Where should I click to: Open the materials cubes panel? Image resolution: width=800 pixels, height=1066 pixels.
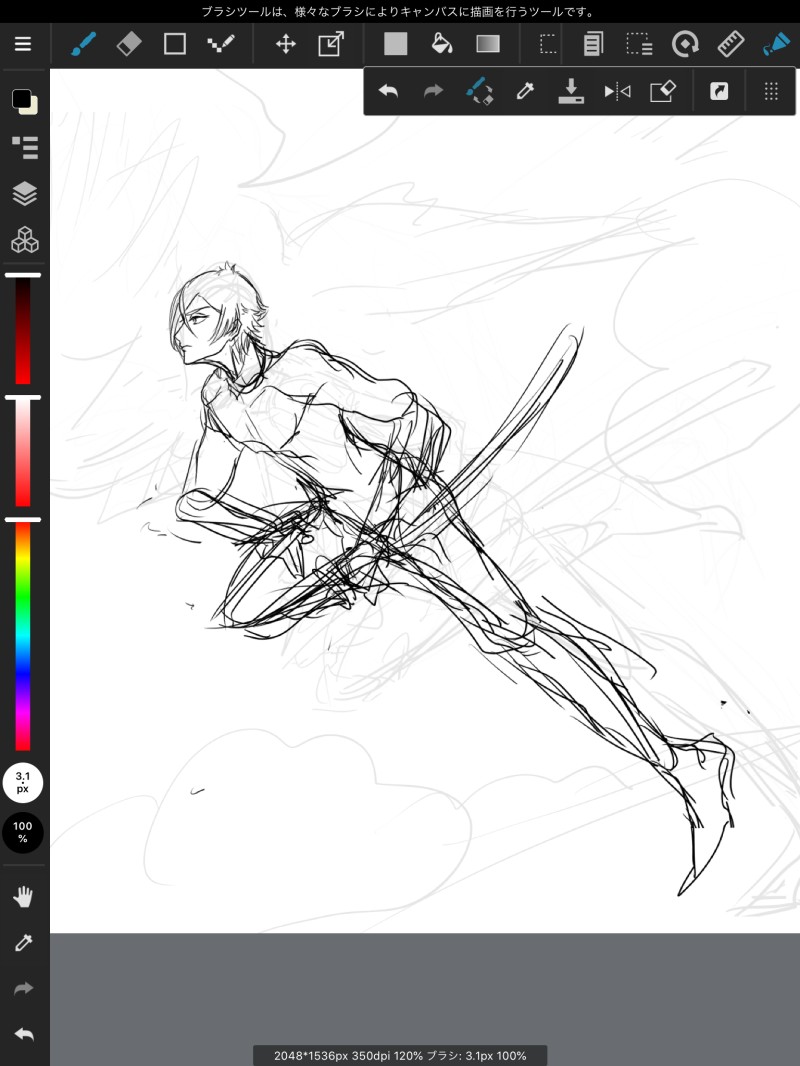(x=25, y=239)
